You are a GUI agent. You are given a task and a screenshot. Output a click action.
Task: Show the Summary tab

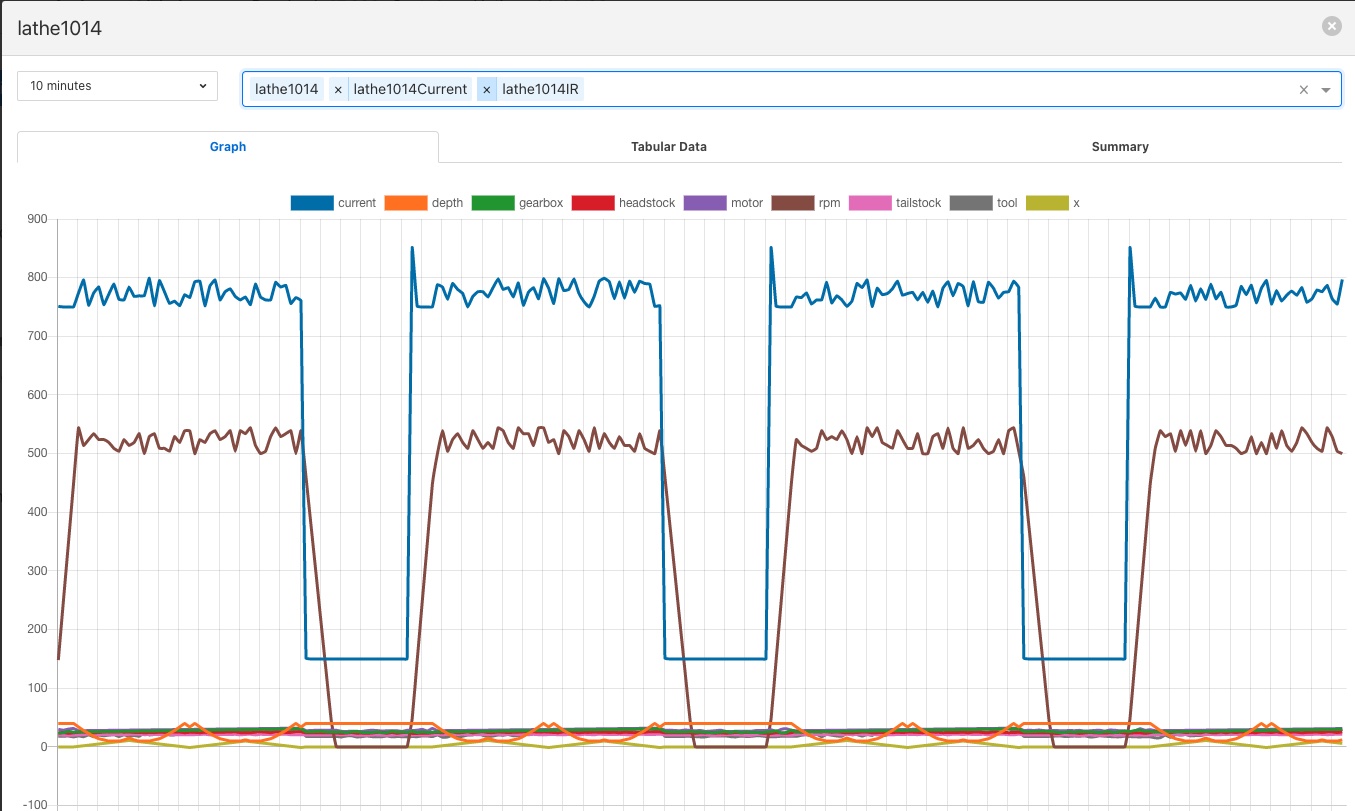click(1119, 146)
